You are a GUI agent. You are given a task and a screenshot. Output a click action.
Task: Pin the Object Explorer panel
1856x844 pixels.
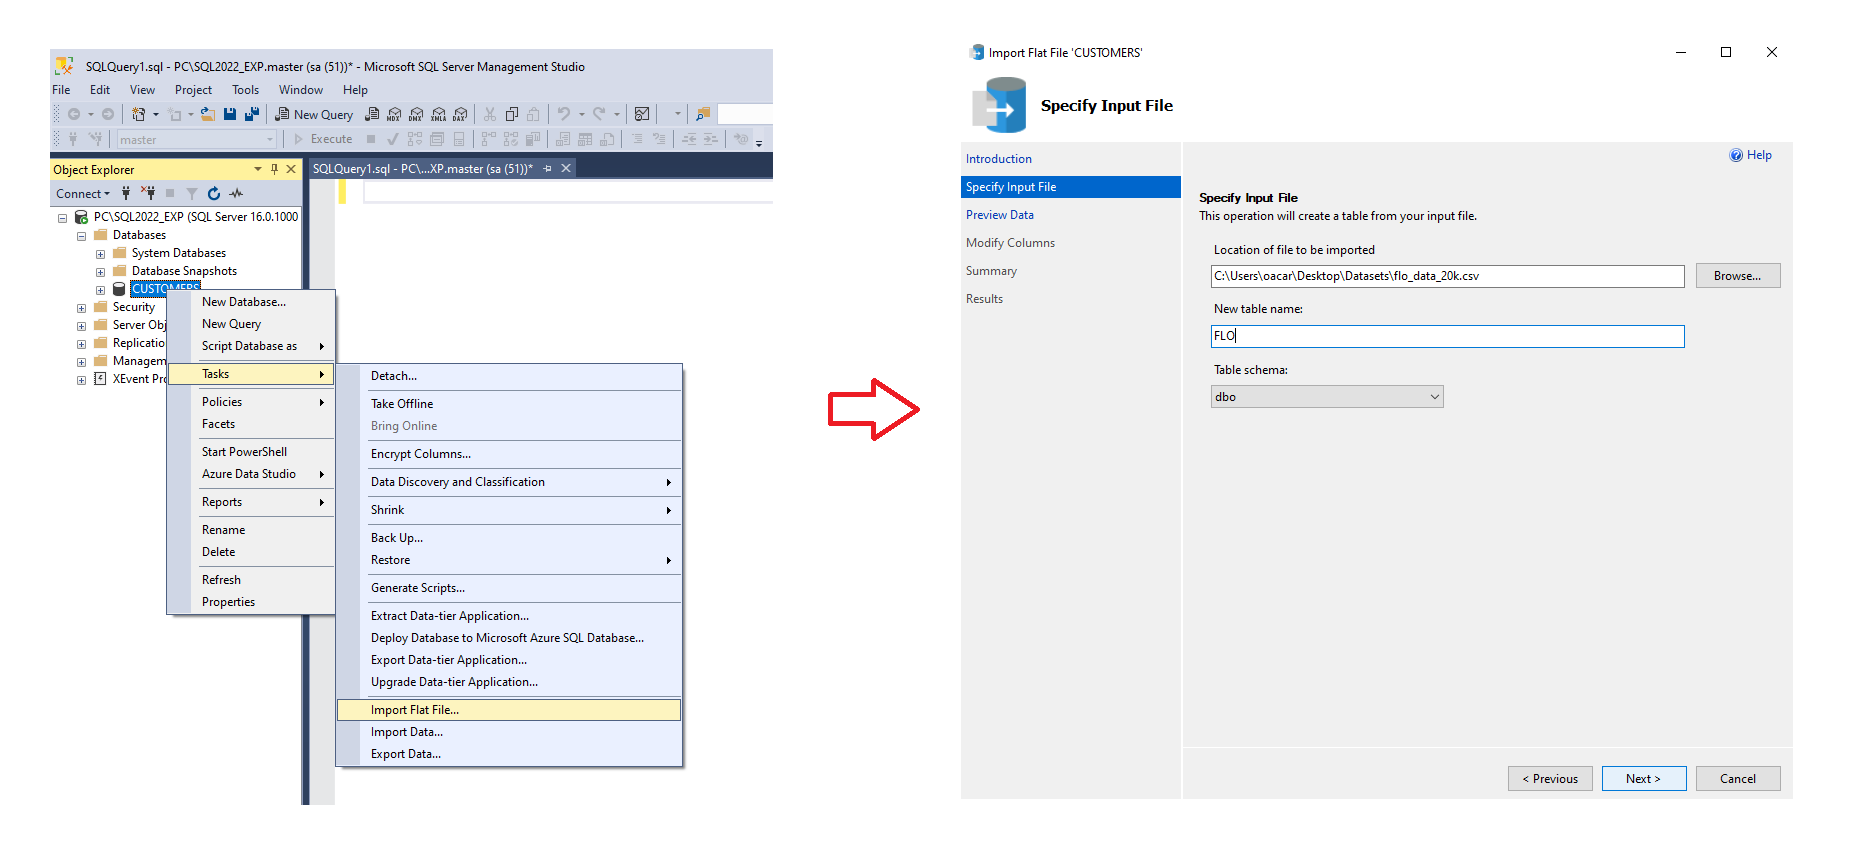click(x=274, y=169)
